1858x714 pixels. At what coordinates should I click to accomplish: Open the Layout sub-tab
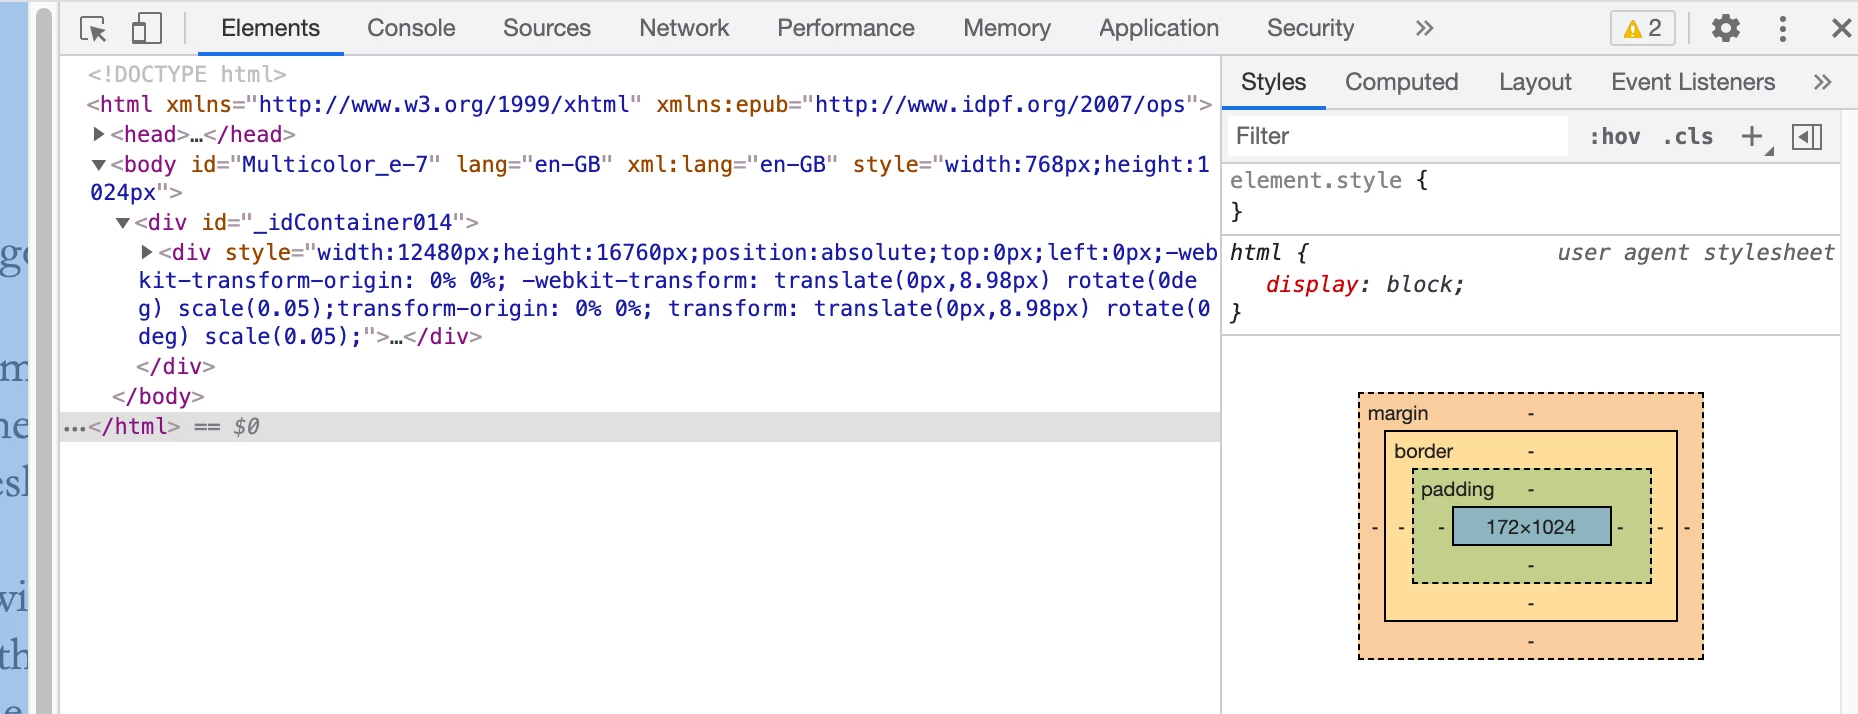pyautogui.click(x=1535, y=82)
